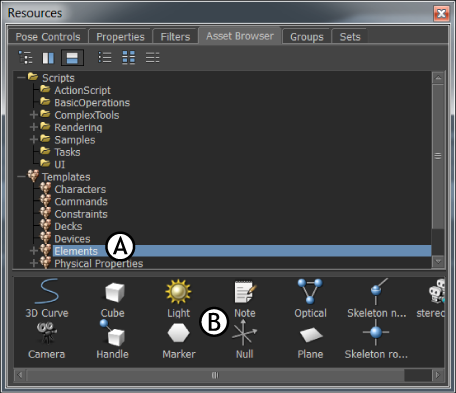This screenshot has height=393, width=456.
Task: Expand the ComplexTools folder
Action: (34, 115)
